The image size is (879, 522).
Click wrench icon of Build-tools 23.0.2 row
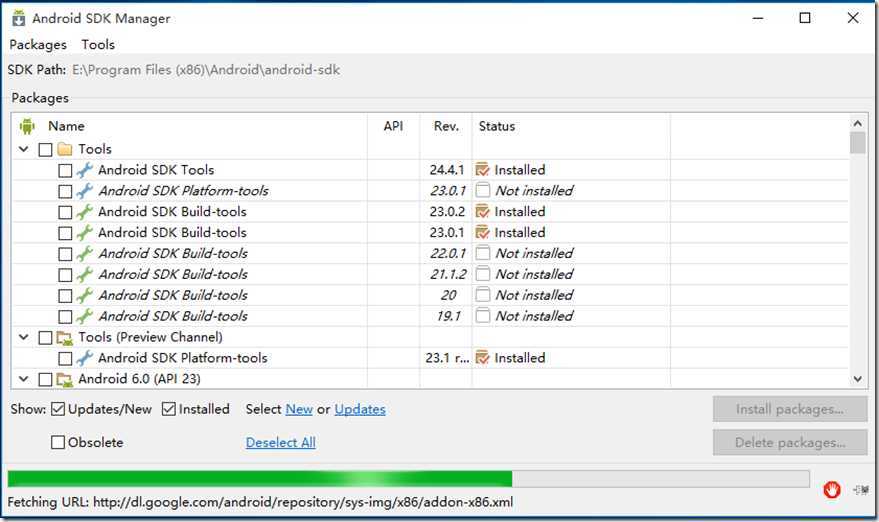pos(85,211)
